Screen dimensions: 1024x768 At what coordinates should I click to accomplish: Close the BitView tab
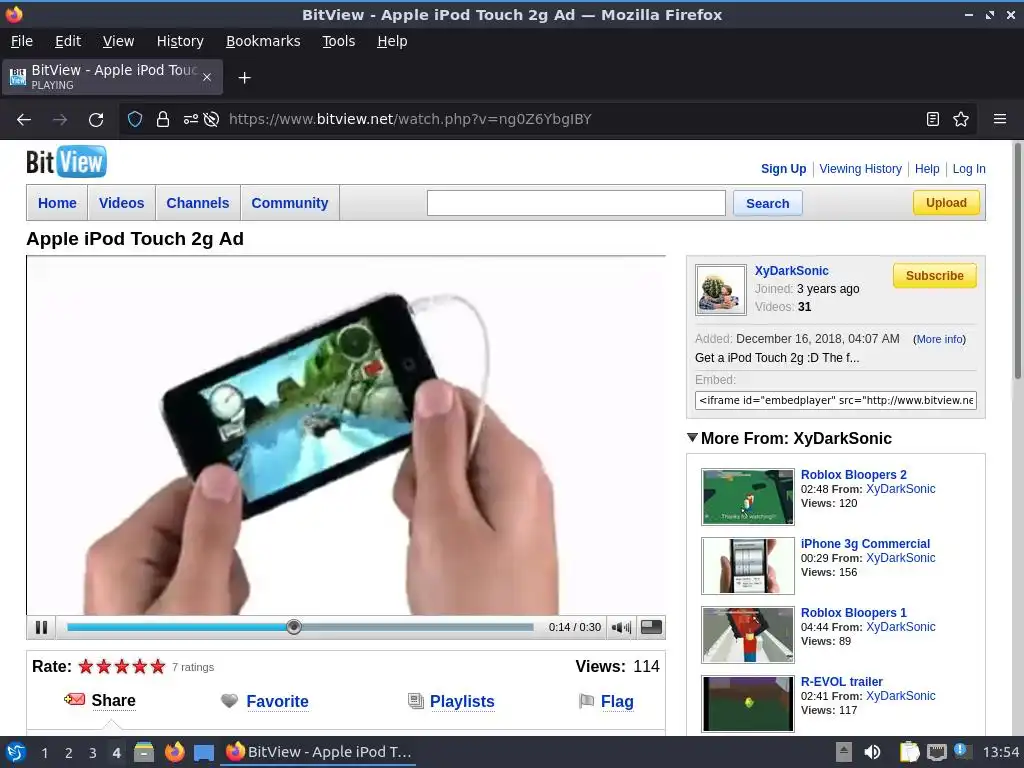click(x=206, y=77)
